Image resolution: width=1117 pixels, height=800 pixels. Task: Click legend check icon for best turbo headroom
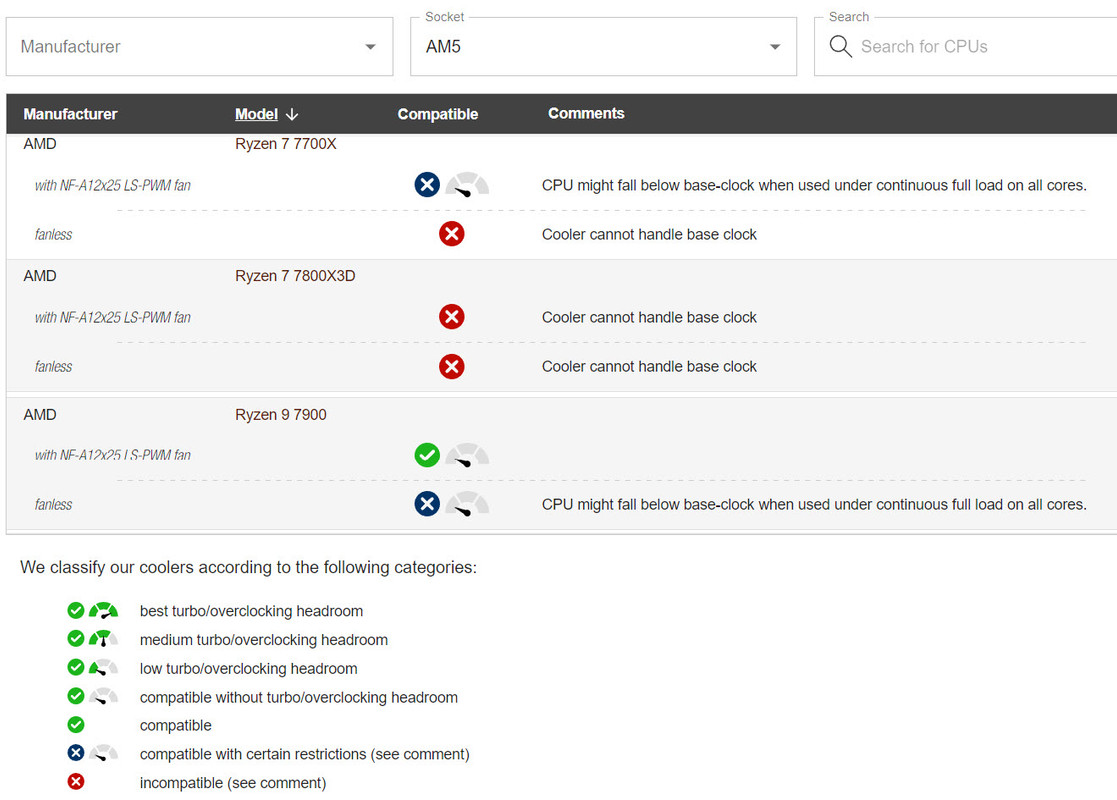[x=76, y=610]
